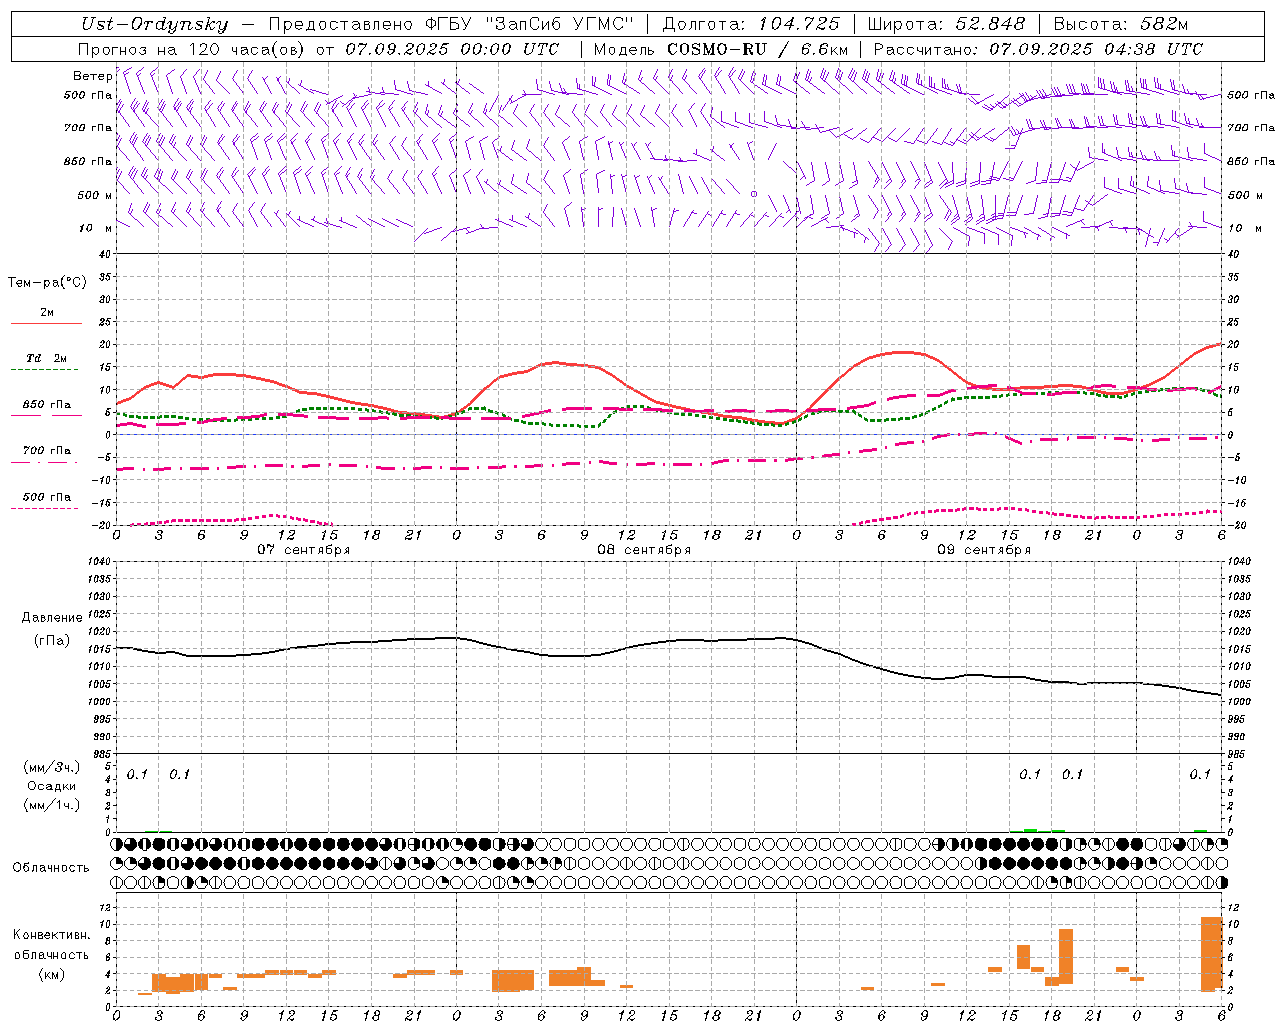Click the 09 сентября date label
Viewport: 1280px width, 1024px height.
[x=984, y=550]
